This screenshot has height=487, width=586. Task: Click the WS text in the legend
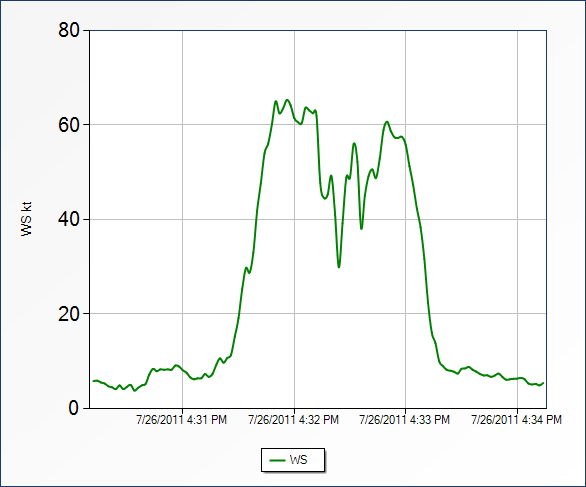click(x=298, y=460)
